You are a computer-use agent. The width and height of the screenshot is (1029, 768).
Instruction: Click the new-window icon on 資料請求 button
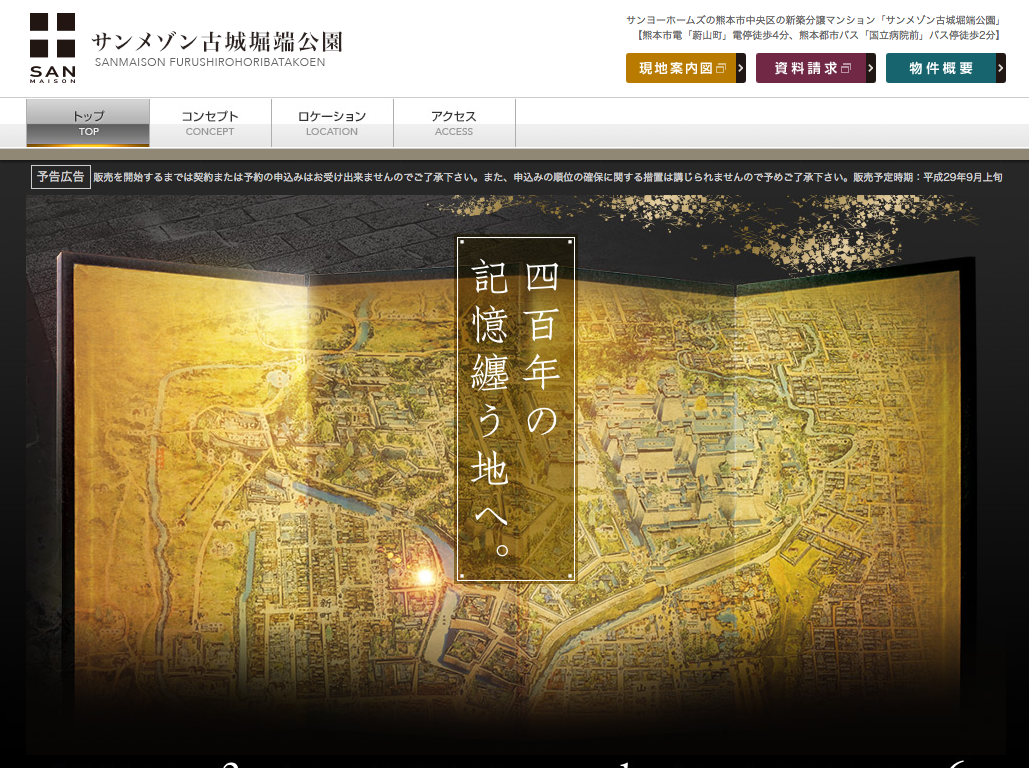pyautogui.click(x=846, y=69)
